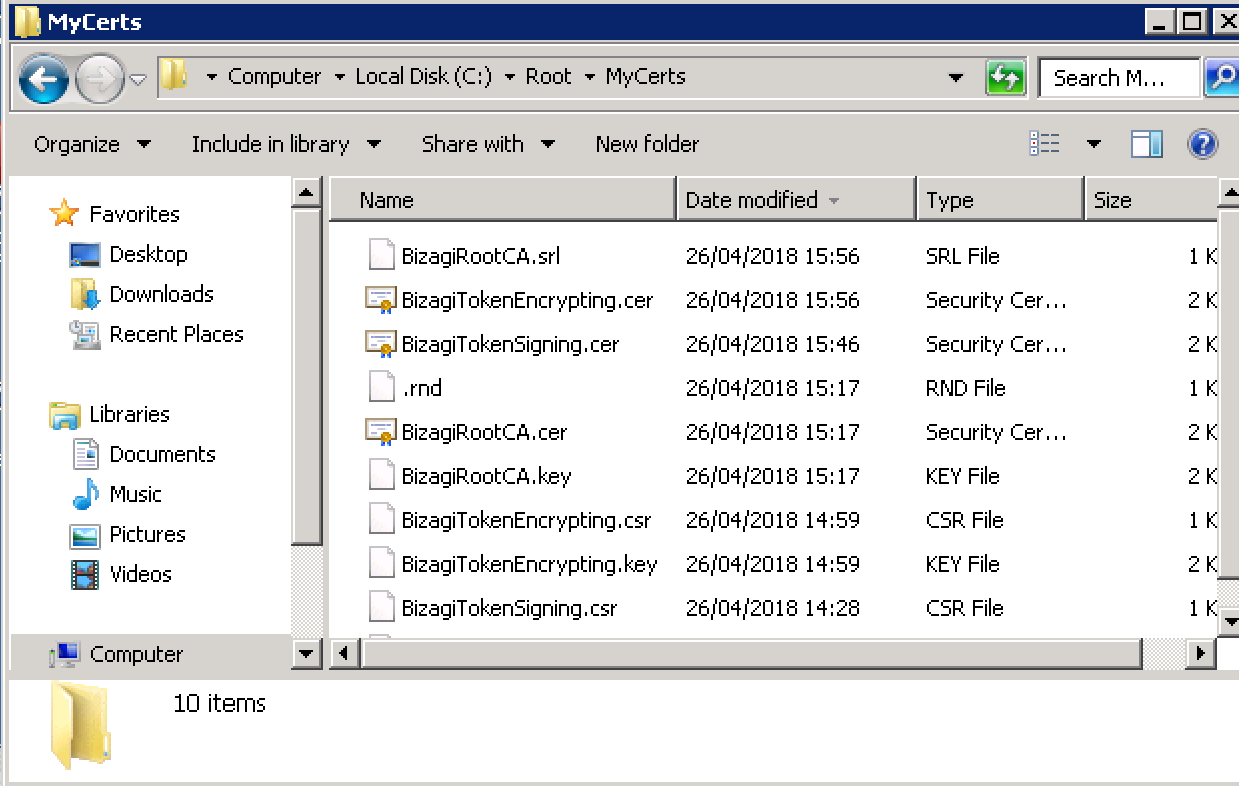Click the Documents library icon
This screenshot has height=786, width=1239.
point(86,454)
